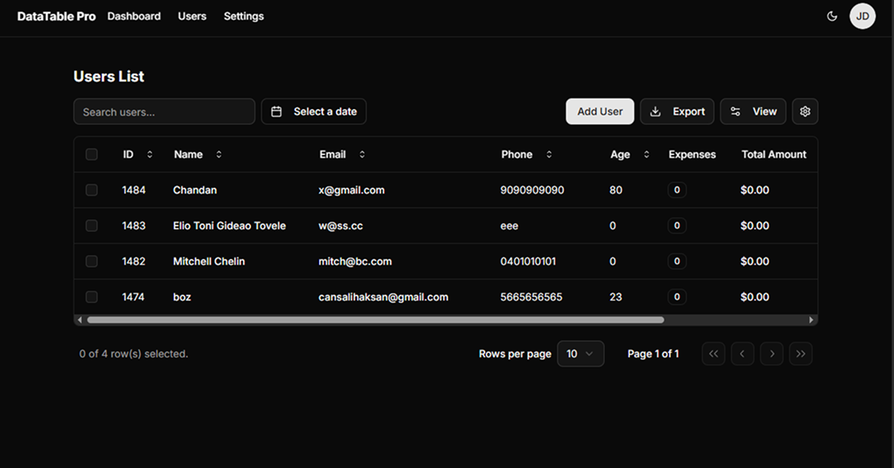The image size is (894, 468).
Task: Tick the checkbox for Mitchell Chelin
Action: click(92, 261)
